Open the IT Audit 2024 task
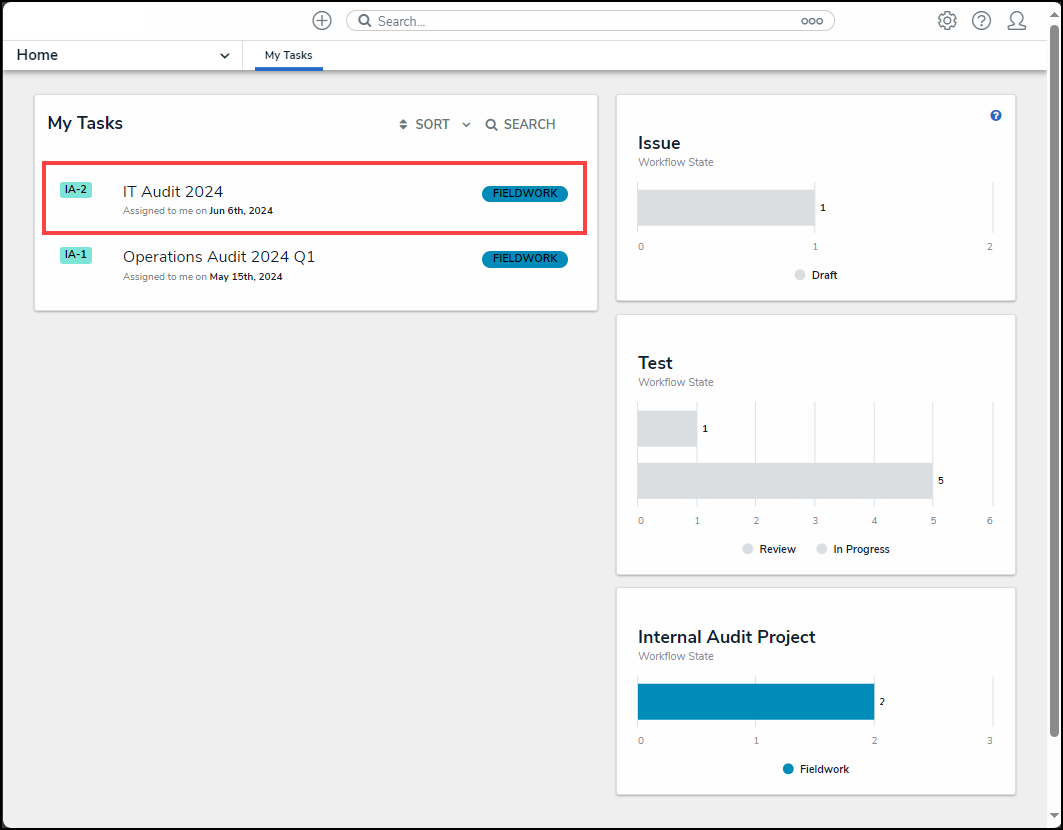This screenshot has width=1063, height=830. 173,192
